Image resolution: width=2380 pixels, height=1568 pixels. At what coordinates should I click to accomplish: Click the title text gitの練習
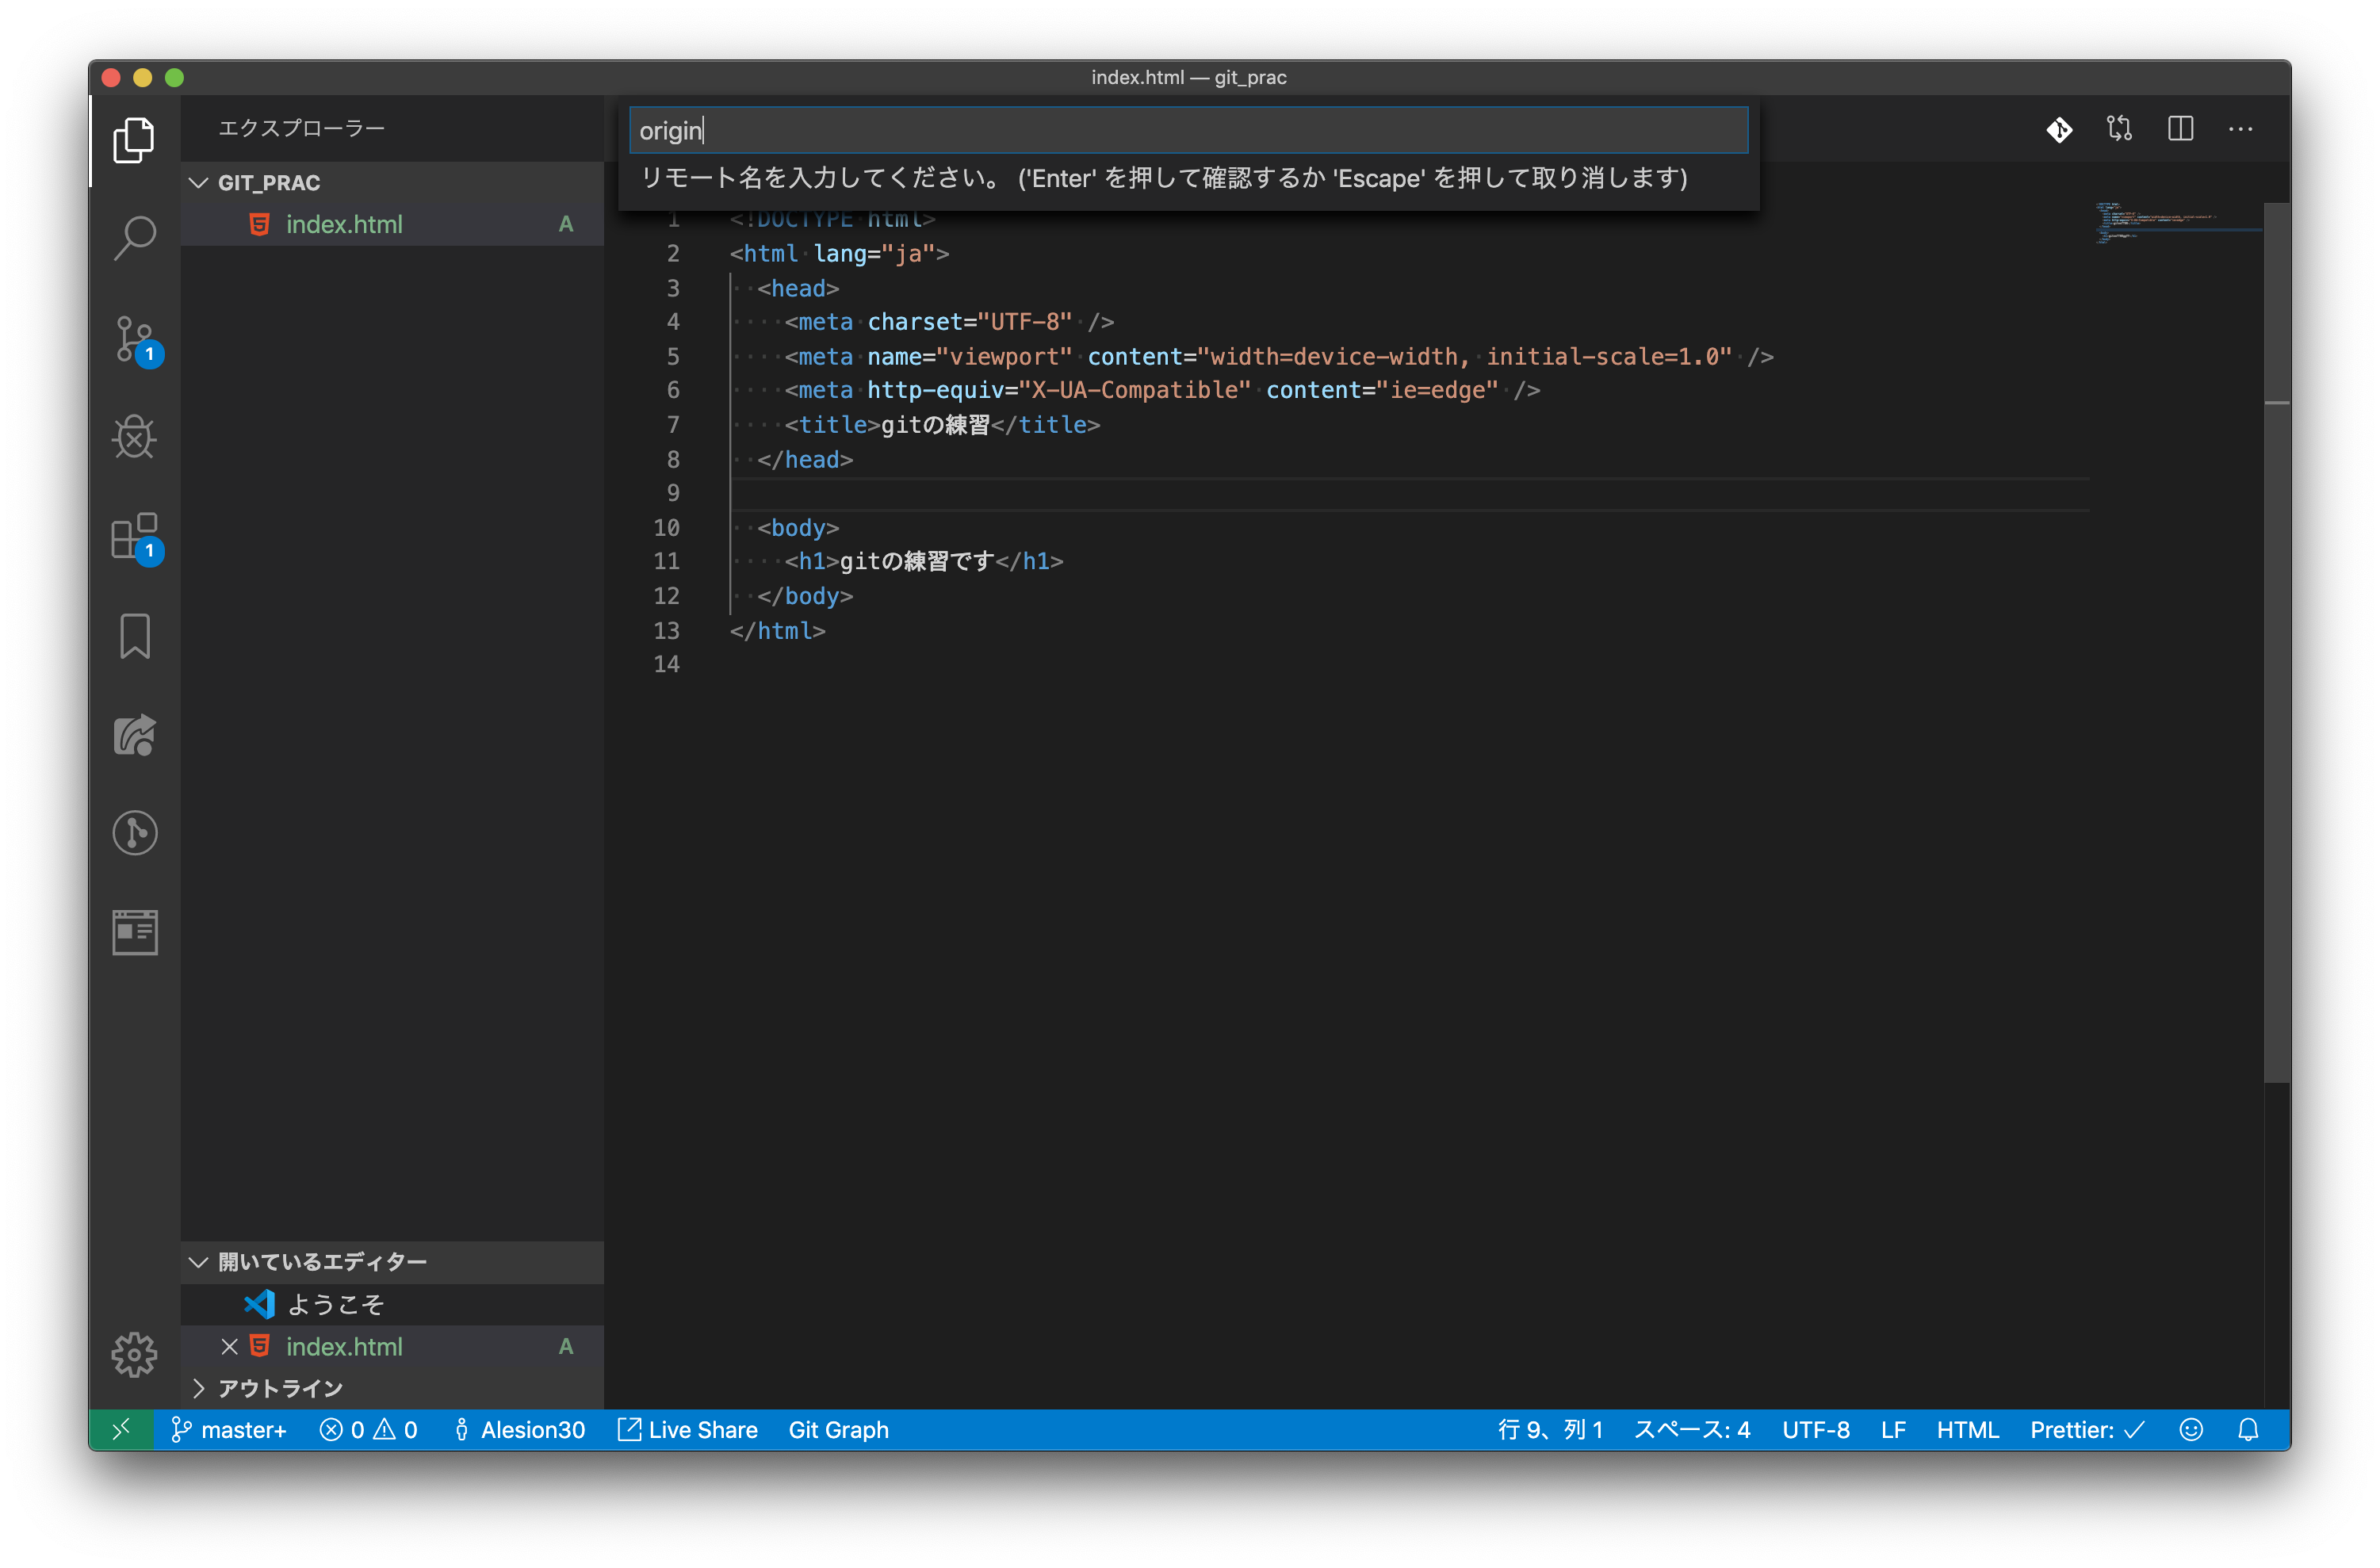click(935, 425)
